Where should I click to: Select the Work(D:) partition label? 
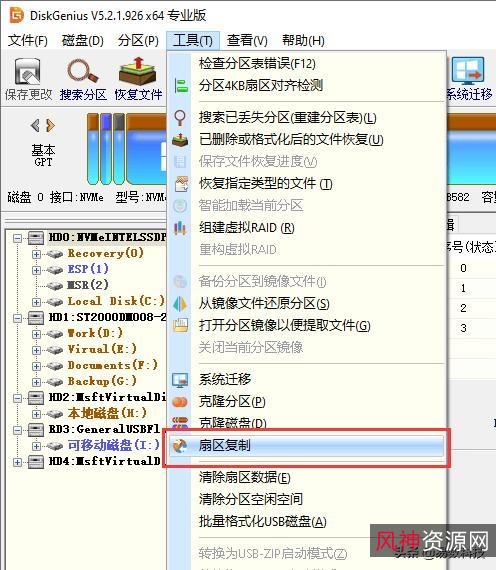pos(95,333)
